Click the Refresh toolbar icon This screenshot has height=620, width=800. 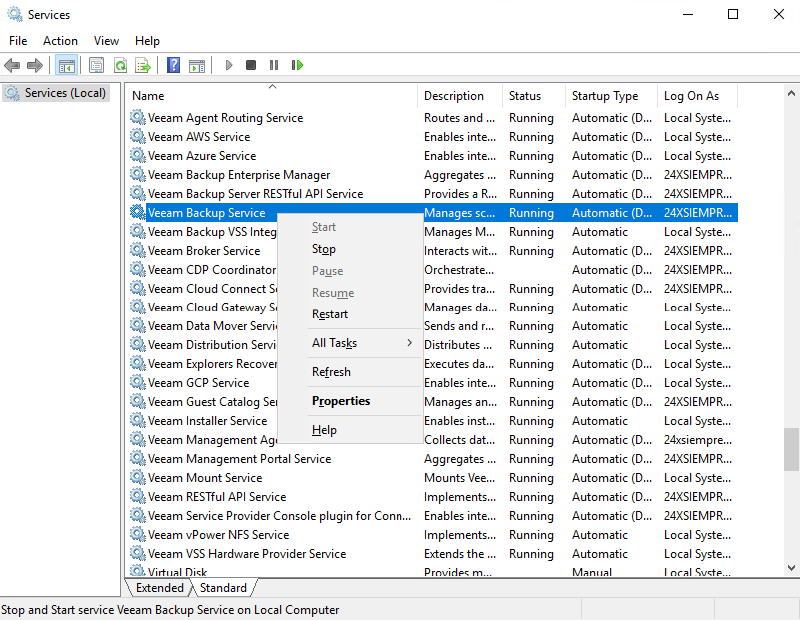pyautogui.click(x=120, y=65)
